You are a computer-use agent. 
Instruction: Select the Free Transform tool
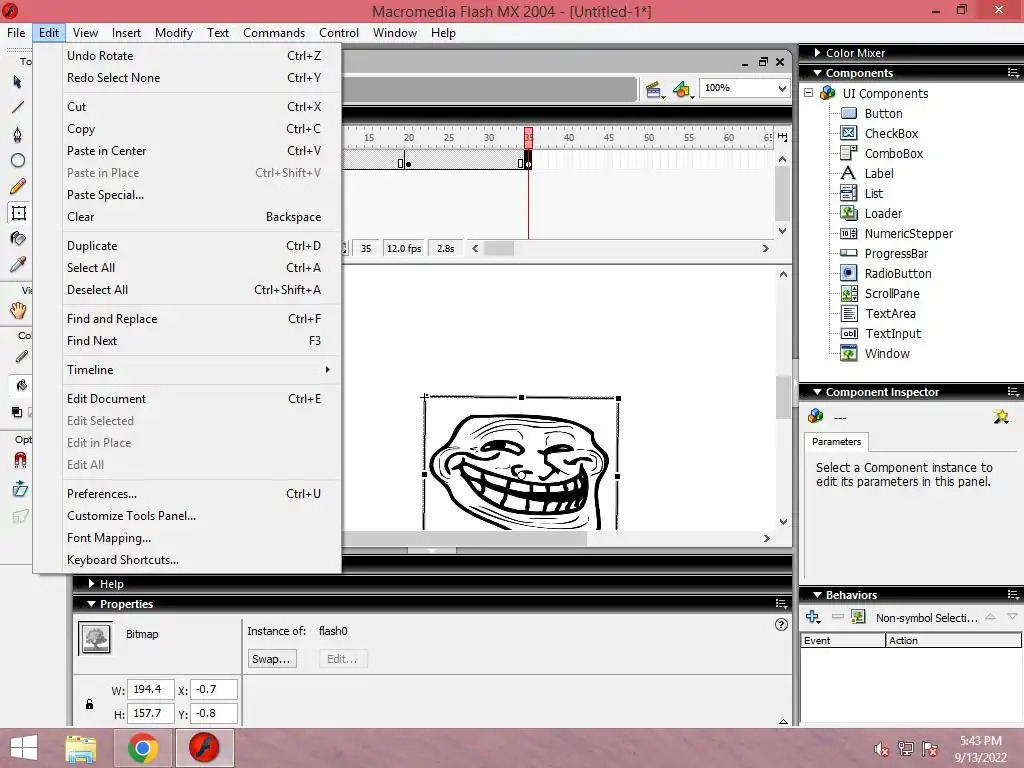pyautogui.click(x=18, y=213)
